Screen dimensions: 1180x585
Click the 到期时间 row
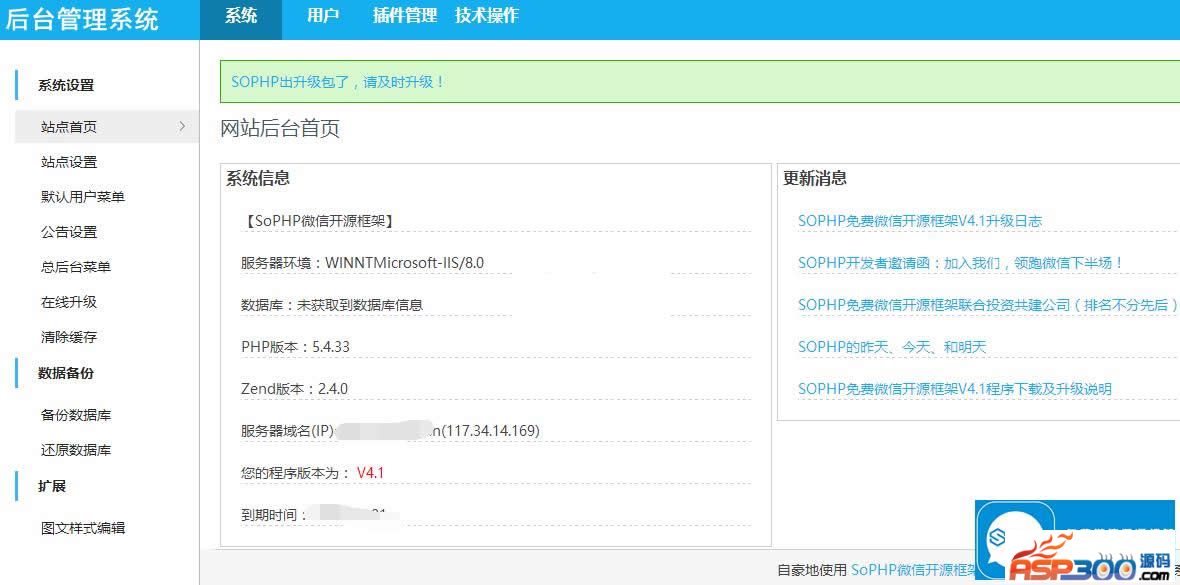(495, 515)
